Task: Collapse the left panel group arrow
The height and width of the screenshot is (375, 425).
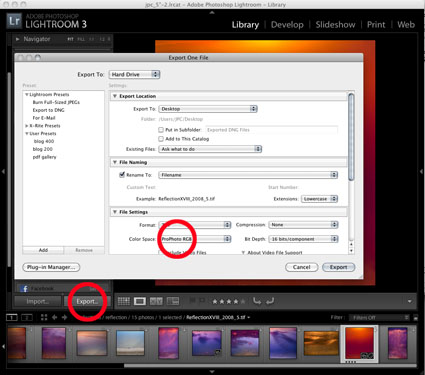Action: point(3,171)
